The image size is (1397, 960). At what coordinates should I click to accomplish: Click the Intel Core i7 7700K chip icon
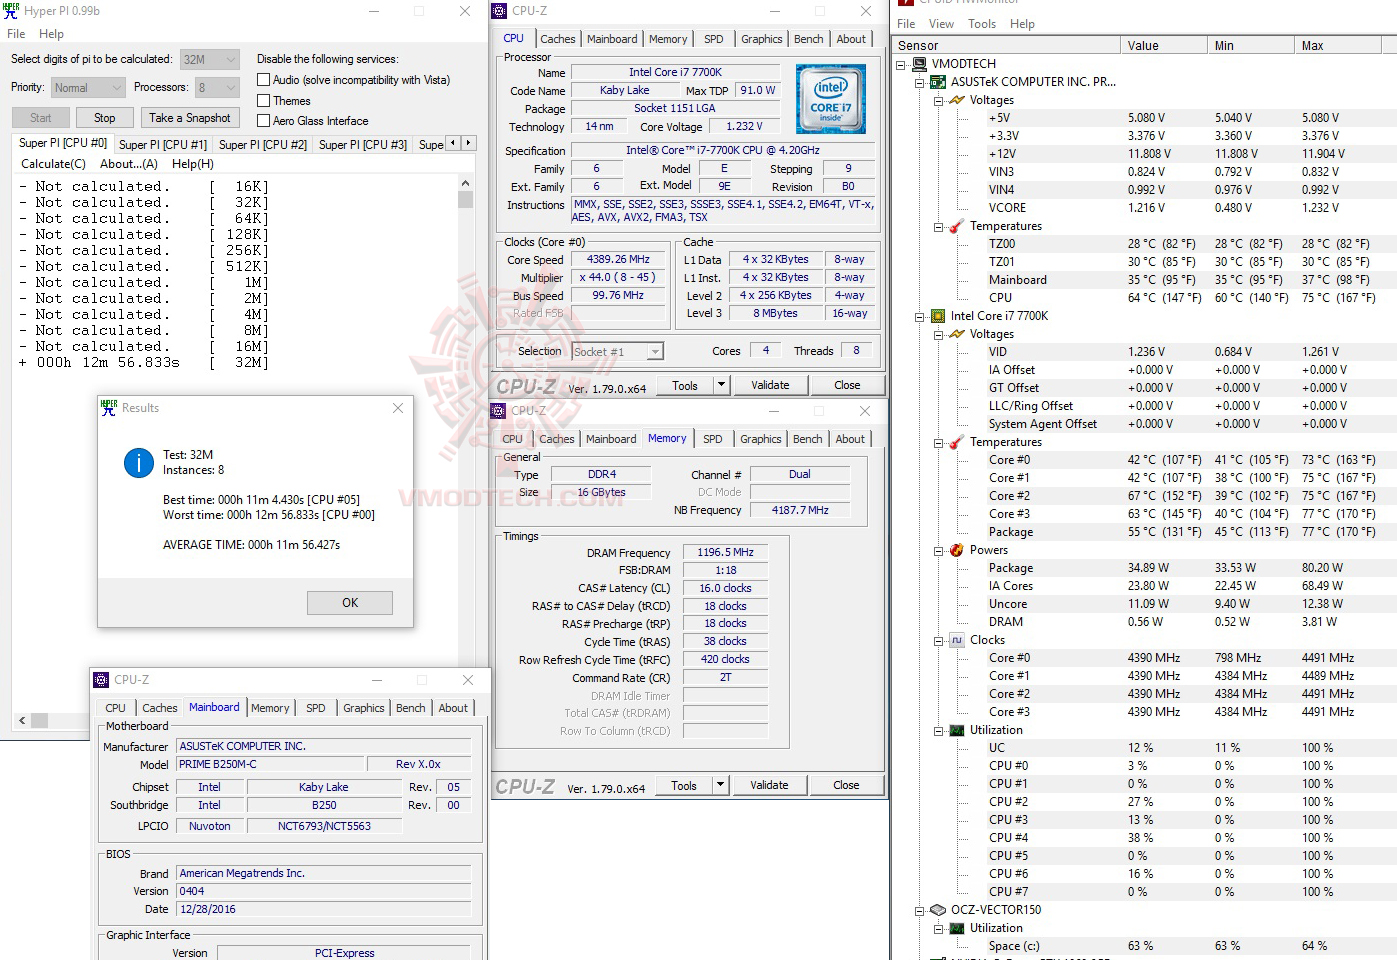pos(938,316)
